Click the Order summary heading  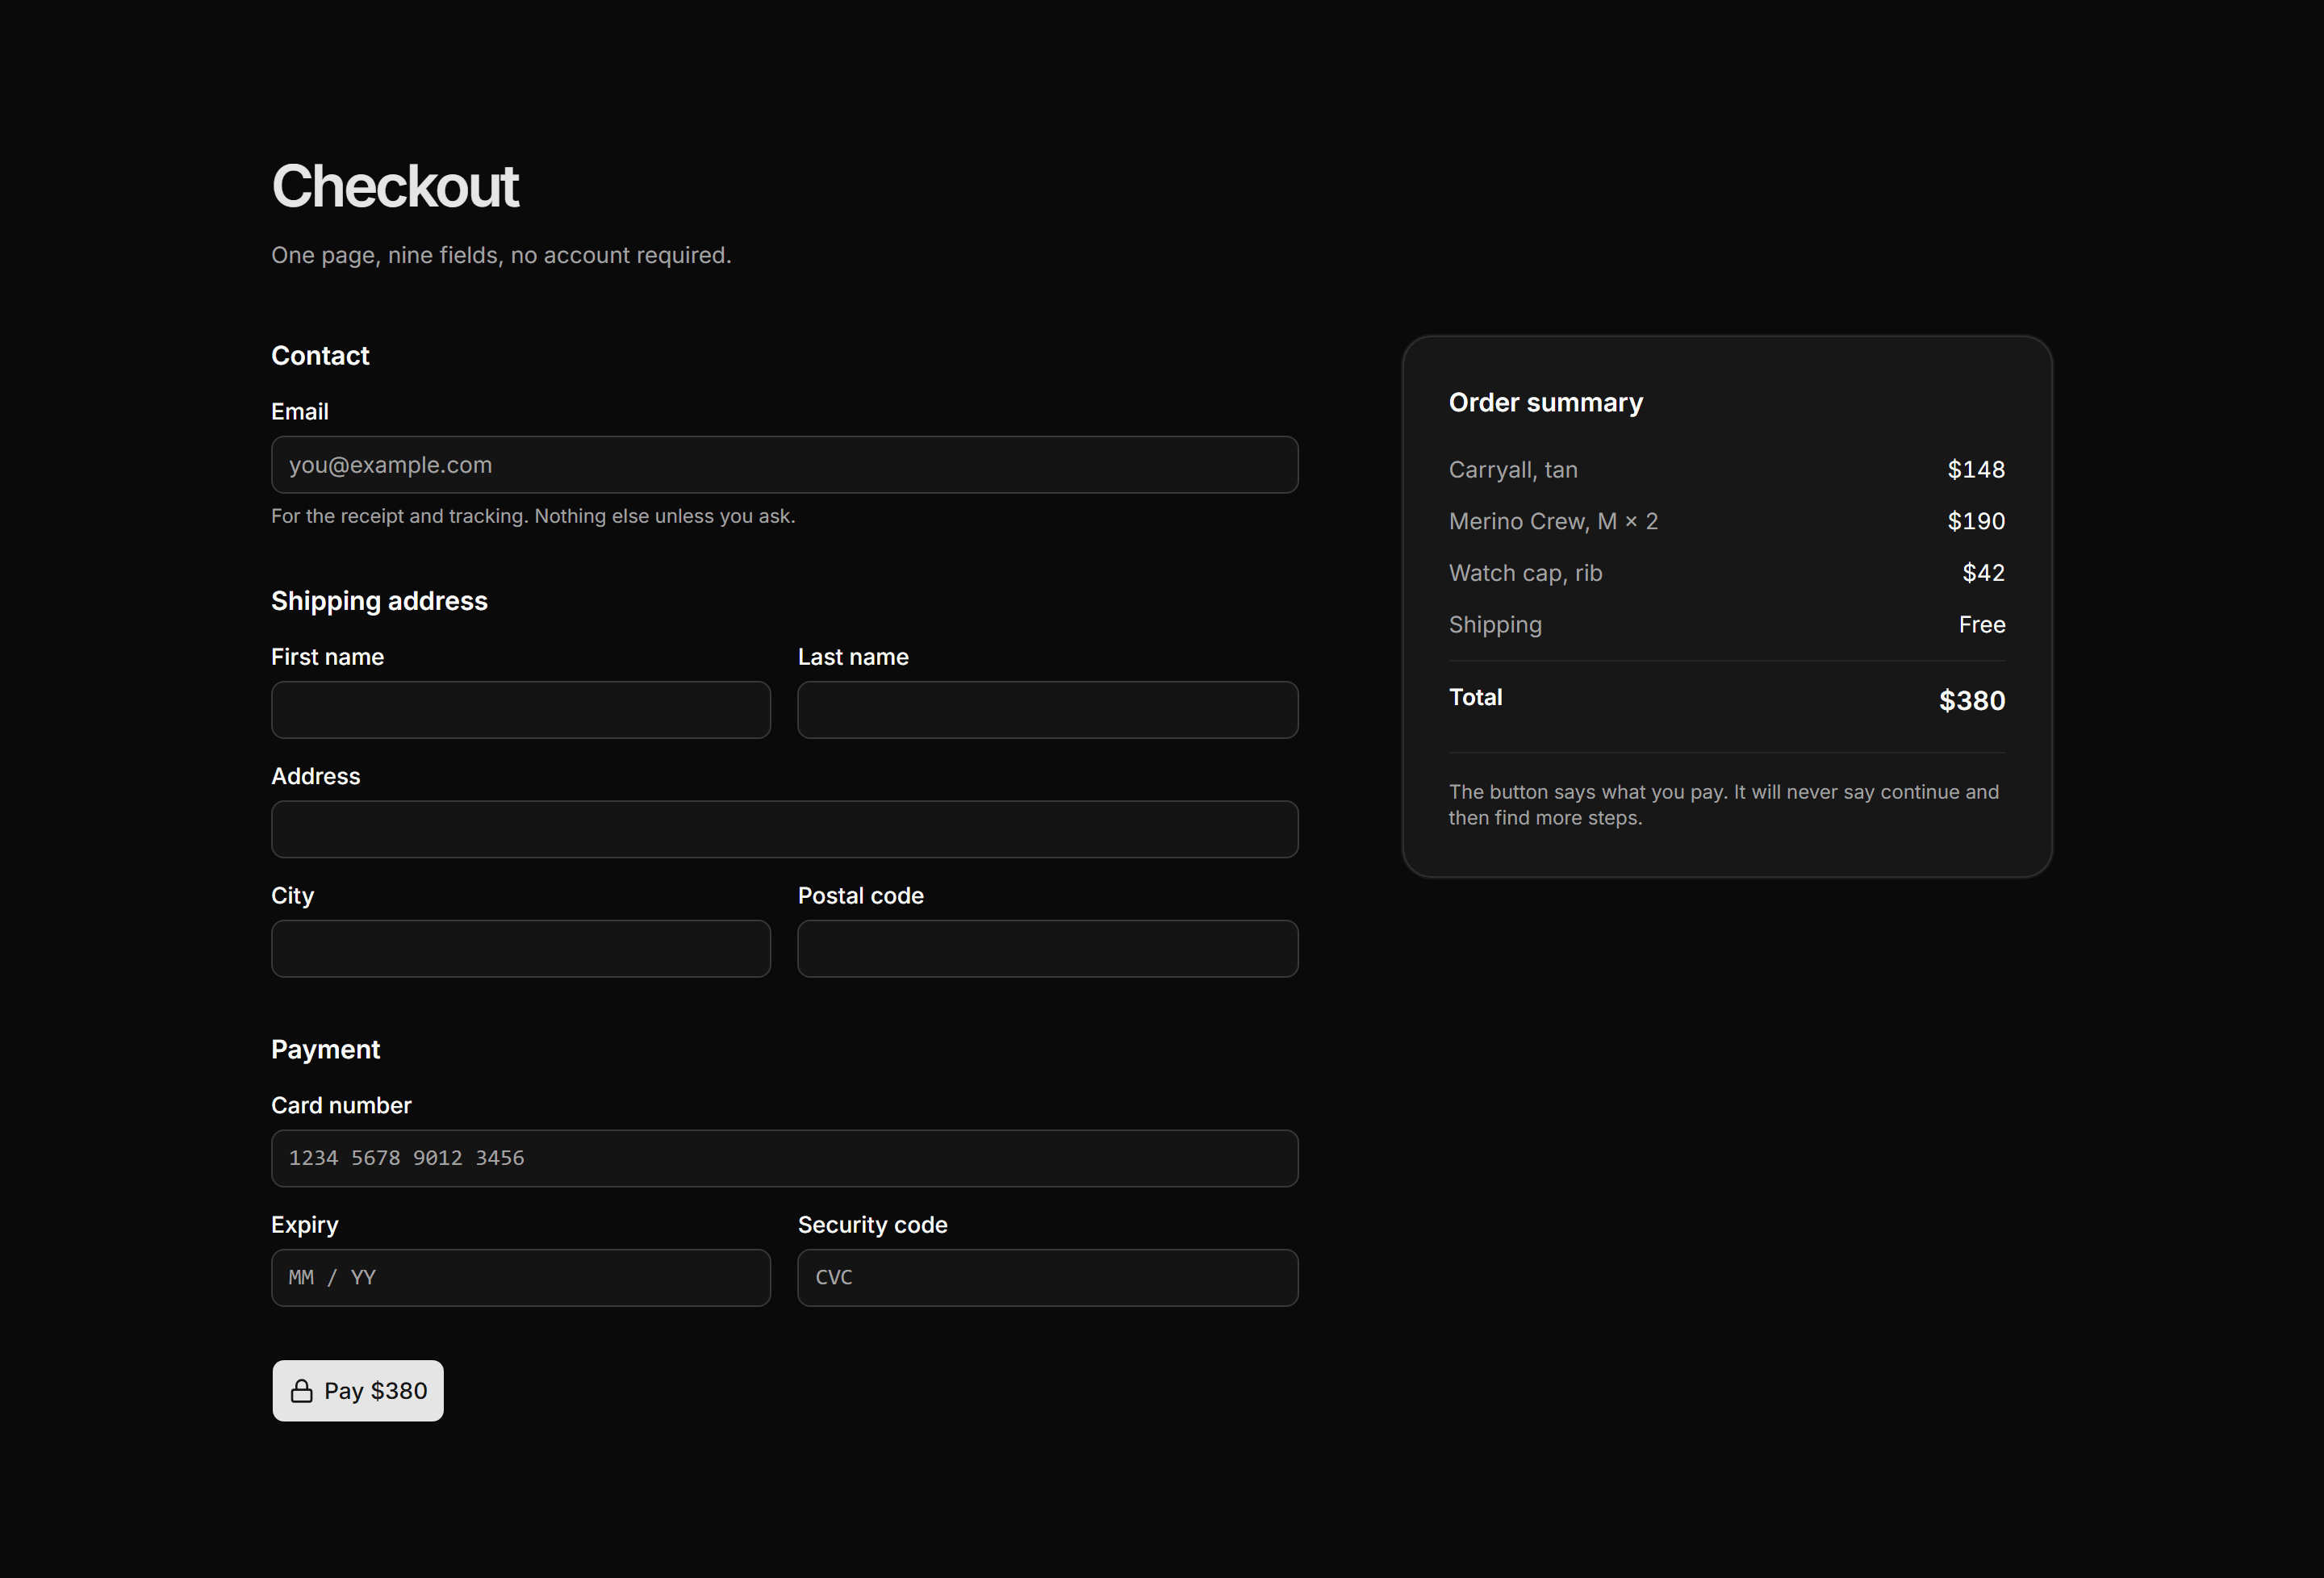(1546, 403)
